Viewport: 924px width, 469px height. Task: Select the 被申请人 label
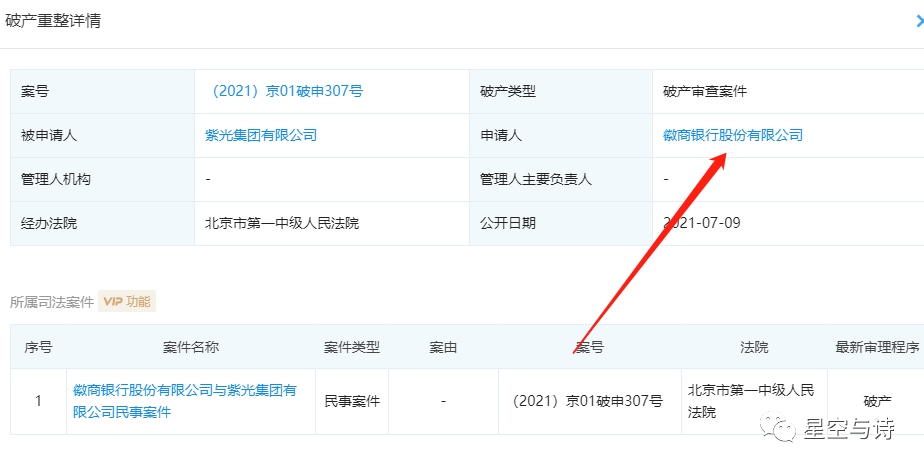[49, 135]
